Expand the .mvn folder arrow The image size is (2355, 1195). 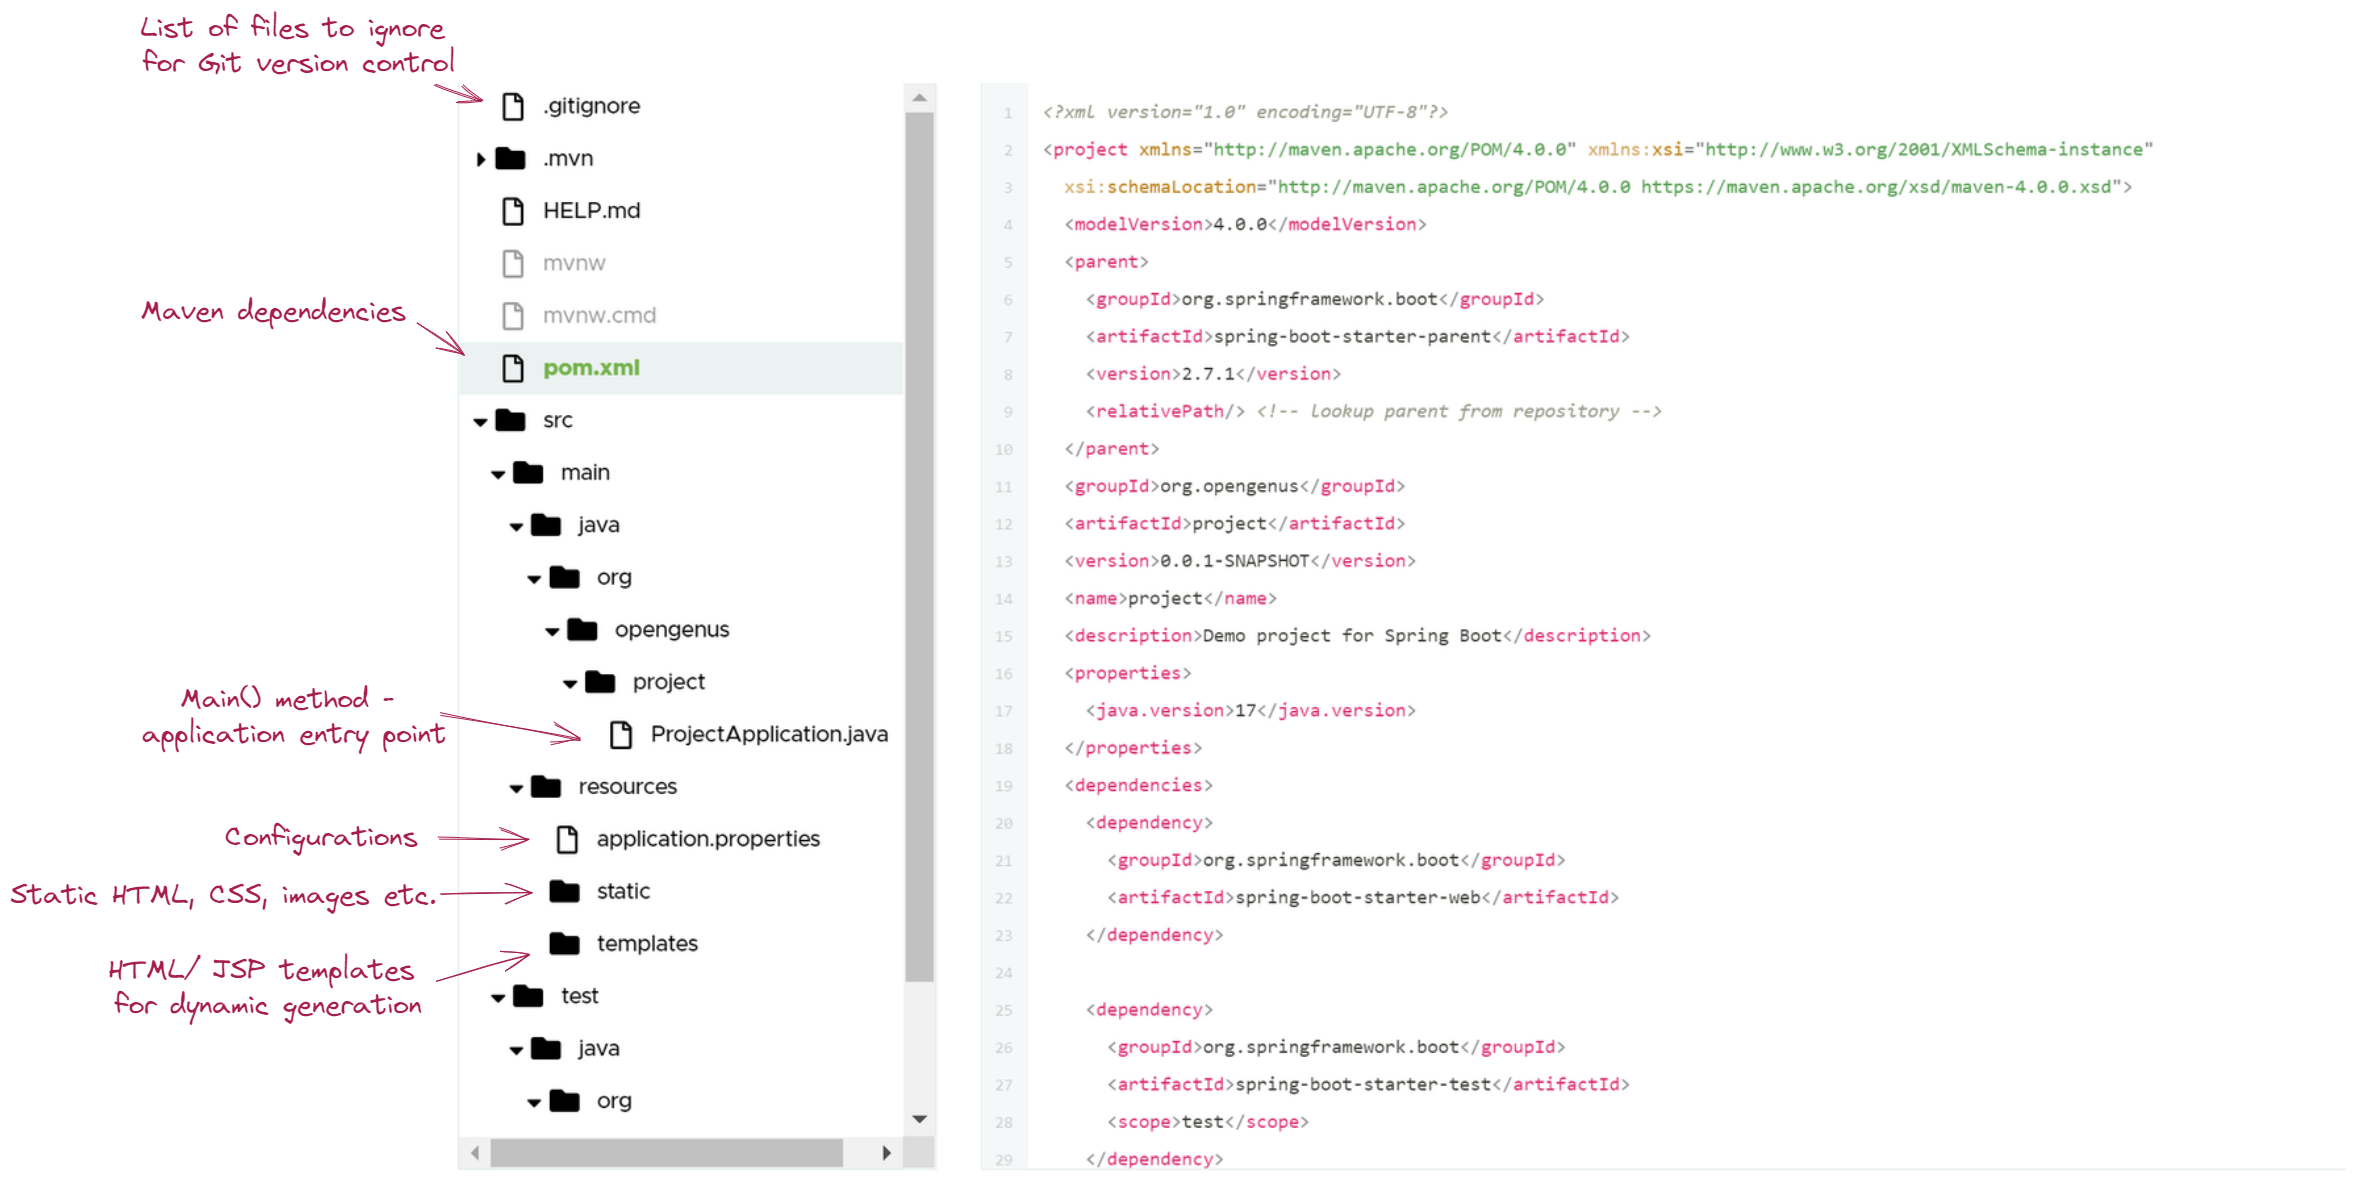481,159
